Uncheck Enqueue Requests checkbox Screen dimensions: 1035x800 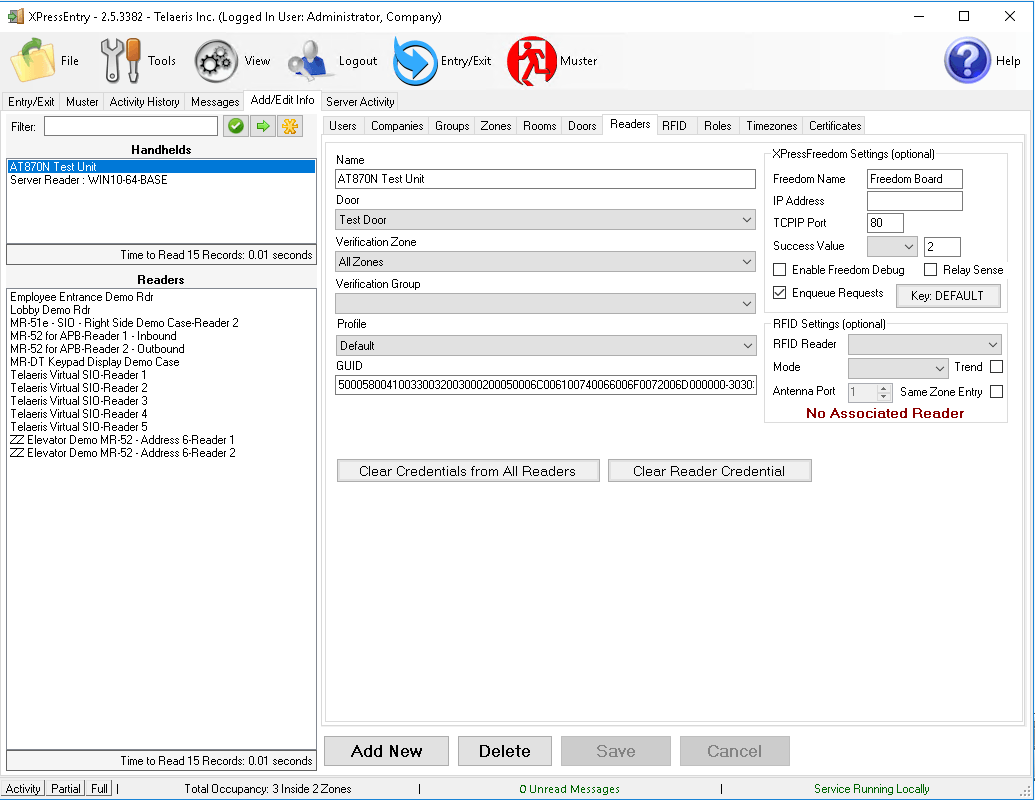(780, 293)
